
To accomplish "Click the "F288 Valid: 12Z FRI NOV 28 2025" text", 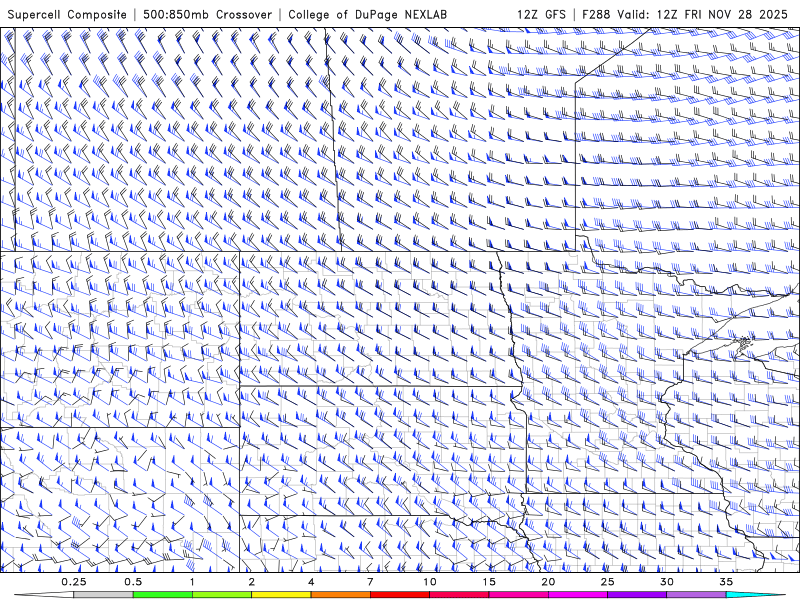I will (x=685, y=15).
